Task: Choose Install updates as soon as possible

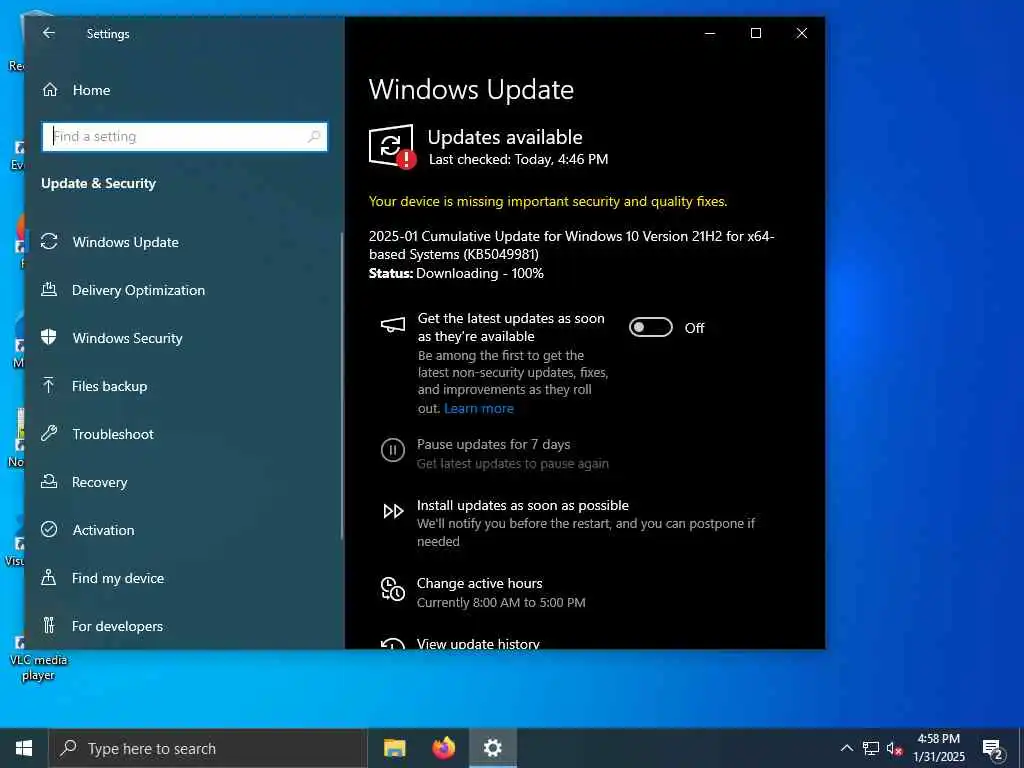Action: point(522,505)
